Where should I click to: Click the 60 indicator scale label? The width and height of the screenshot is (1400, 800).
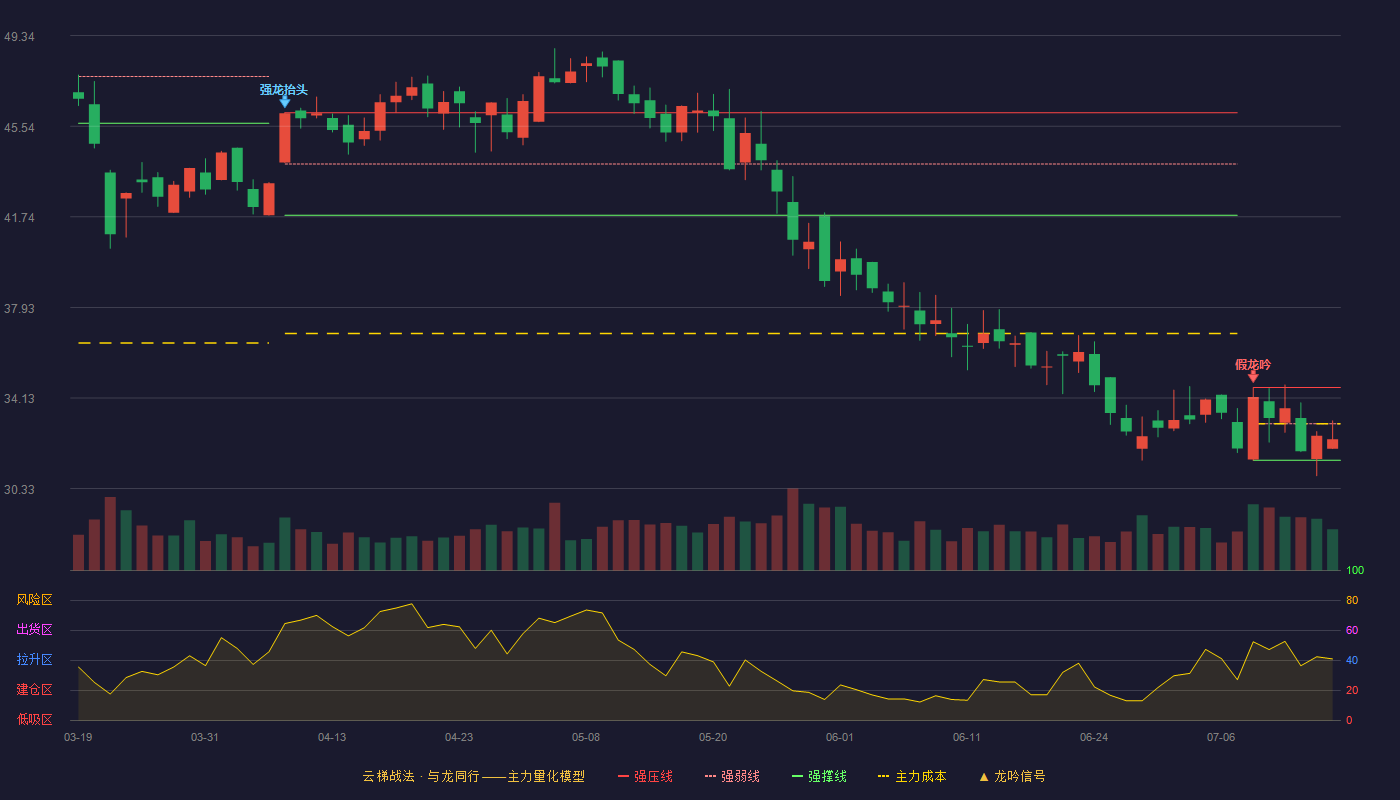click(1352, 631)
